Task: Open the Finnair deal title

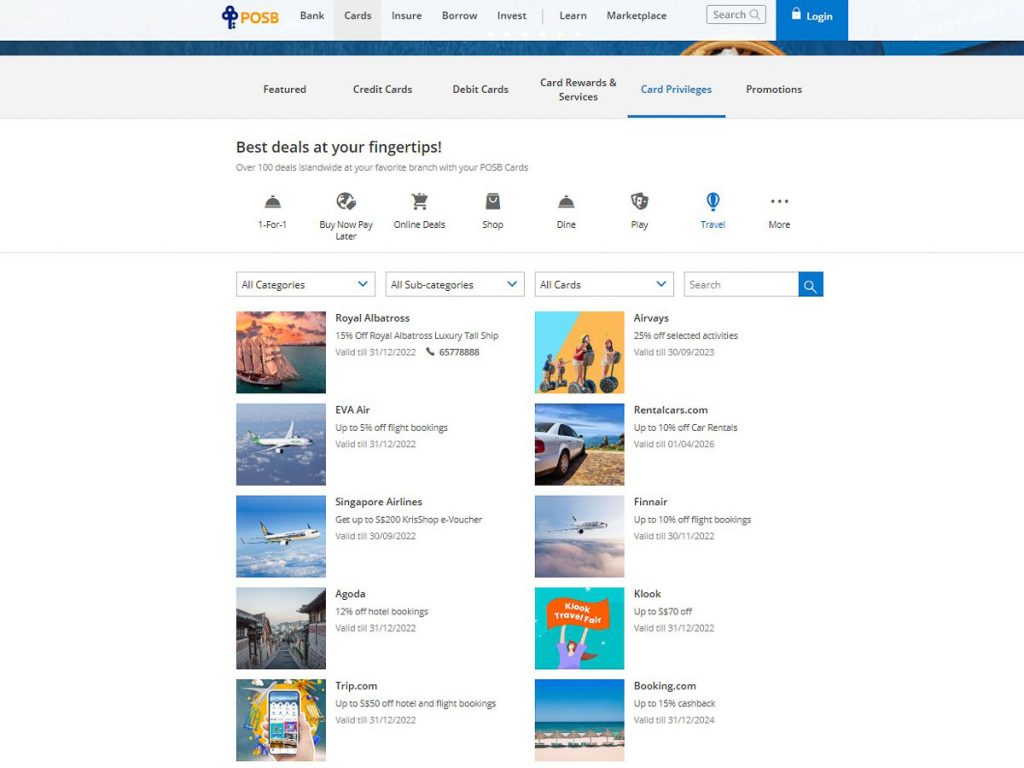Action: 650,502
